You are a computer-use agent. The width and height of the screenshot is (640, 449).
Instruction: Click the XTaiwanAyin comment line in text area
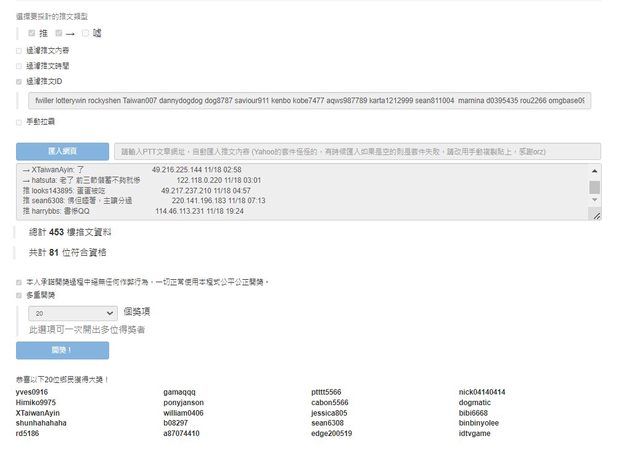tap(100, 170)
